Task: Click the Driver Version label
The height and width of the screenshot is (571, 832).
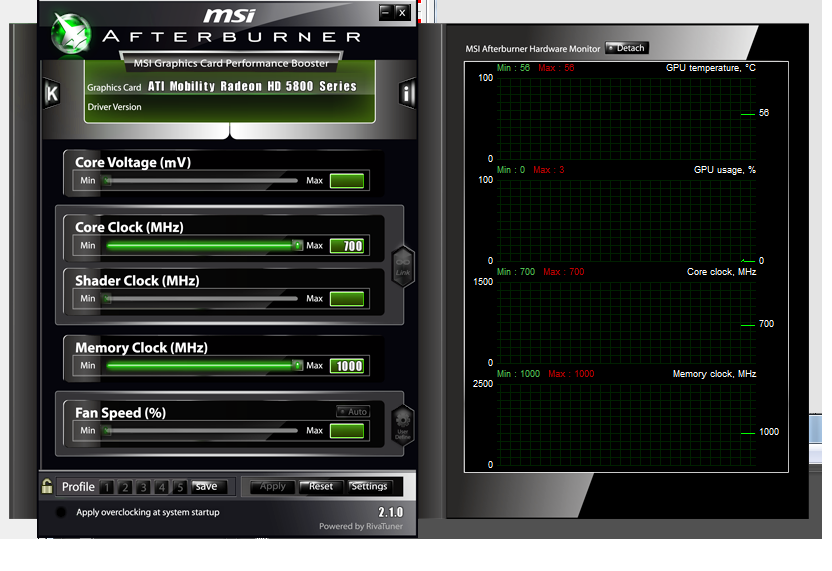Action: click(115, 107)
